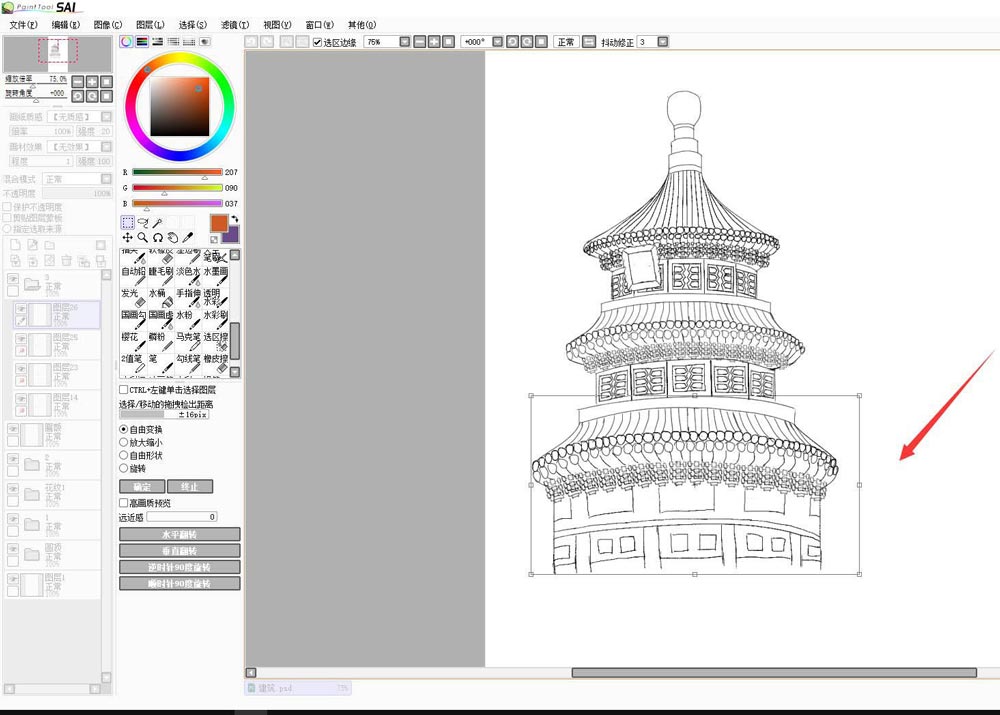This screenshot has height=715, width=1000.
Task: Swap foreground and background colors
Action: click(x=234, y=219)
